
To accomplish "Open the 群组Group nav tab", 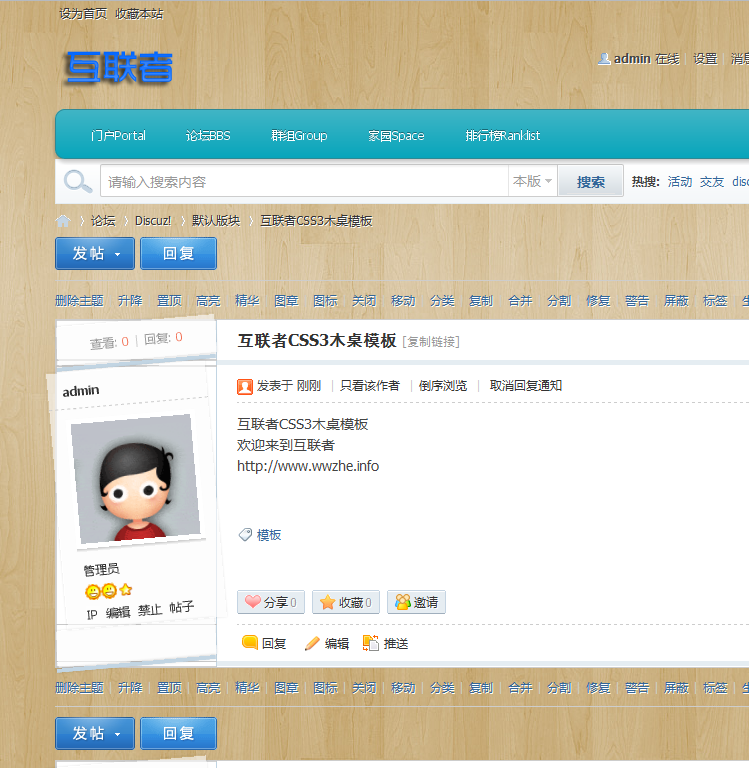I will click(299, 135).
